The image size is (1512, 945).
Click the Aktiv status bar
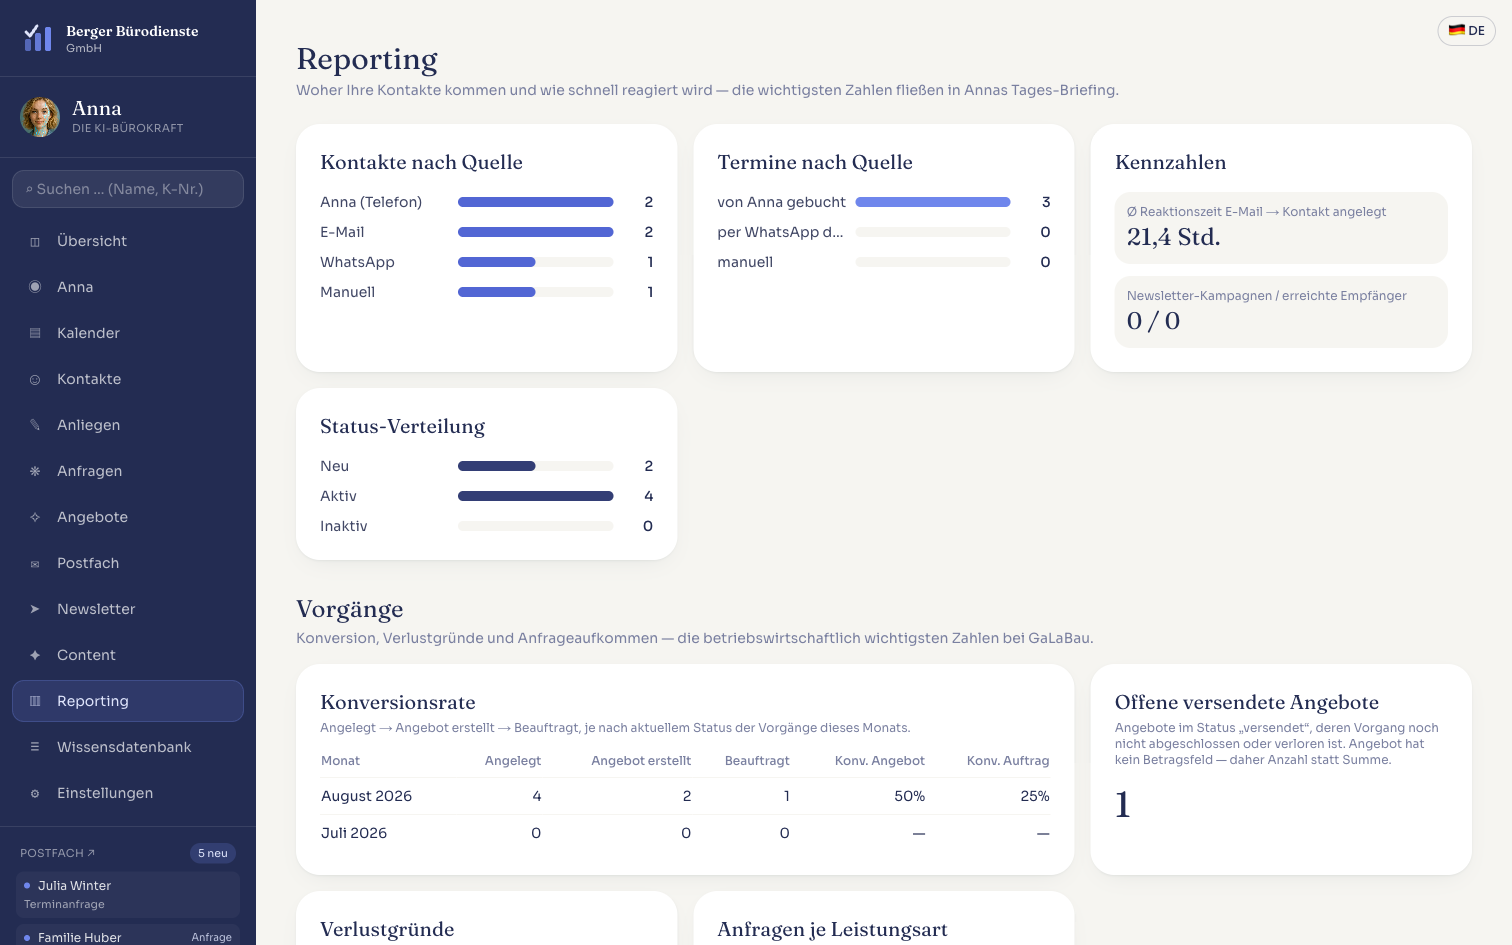(535, 496)
